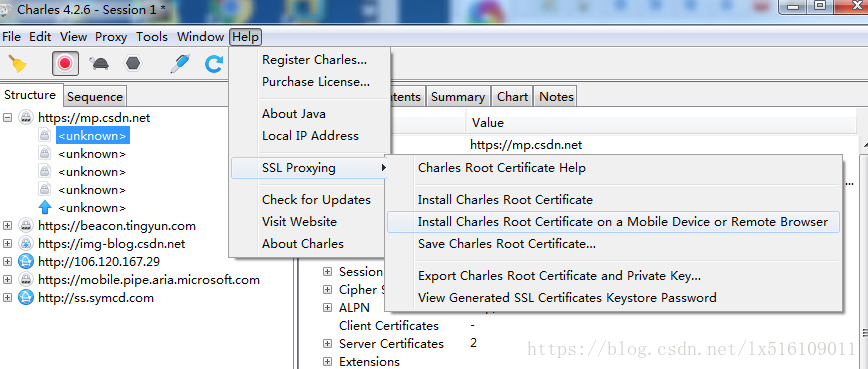Expand the http://106.120.167.29 node
The height and width of the screenshot is (369, 868).
pos(8,261)
